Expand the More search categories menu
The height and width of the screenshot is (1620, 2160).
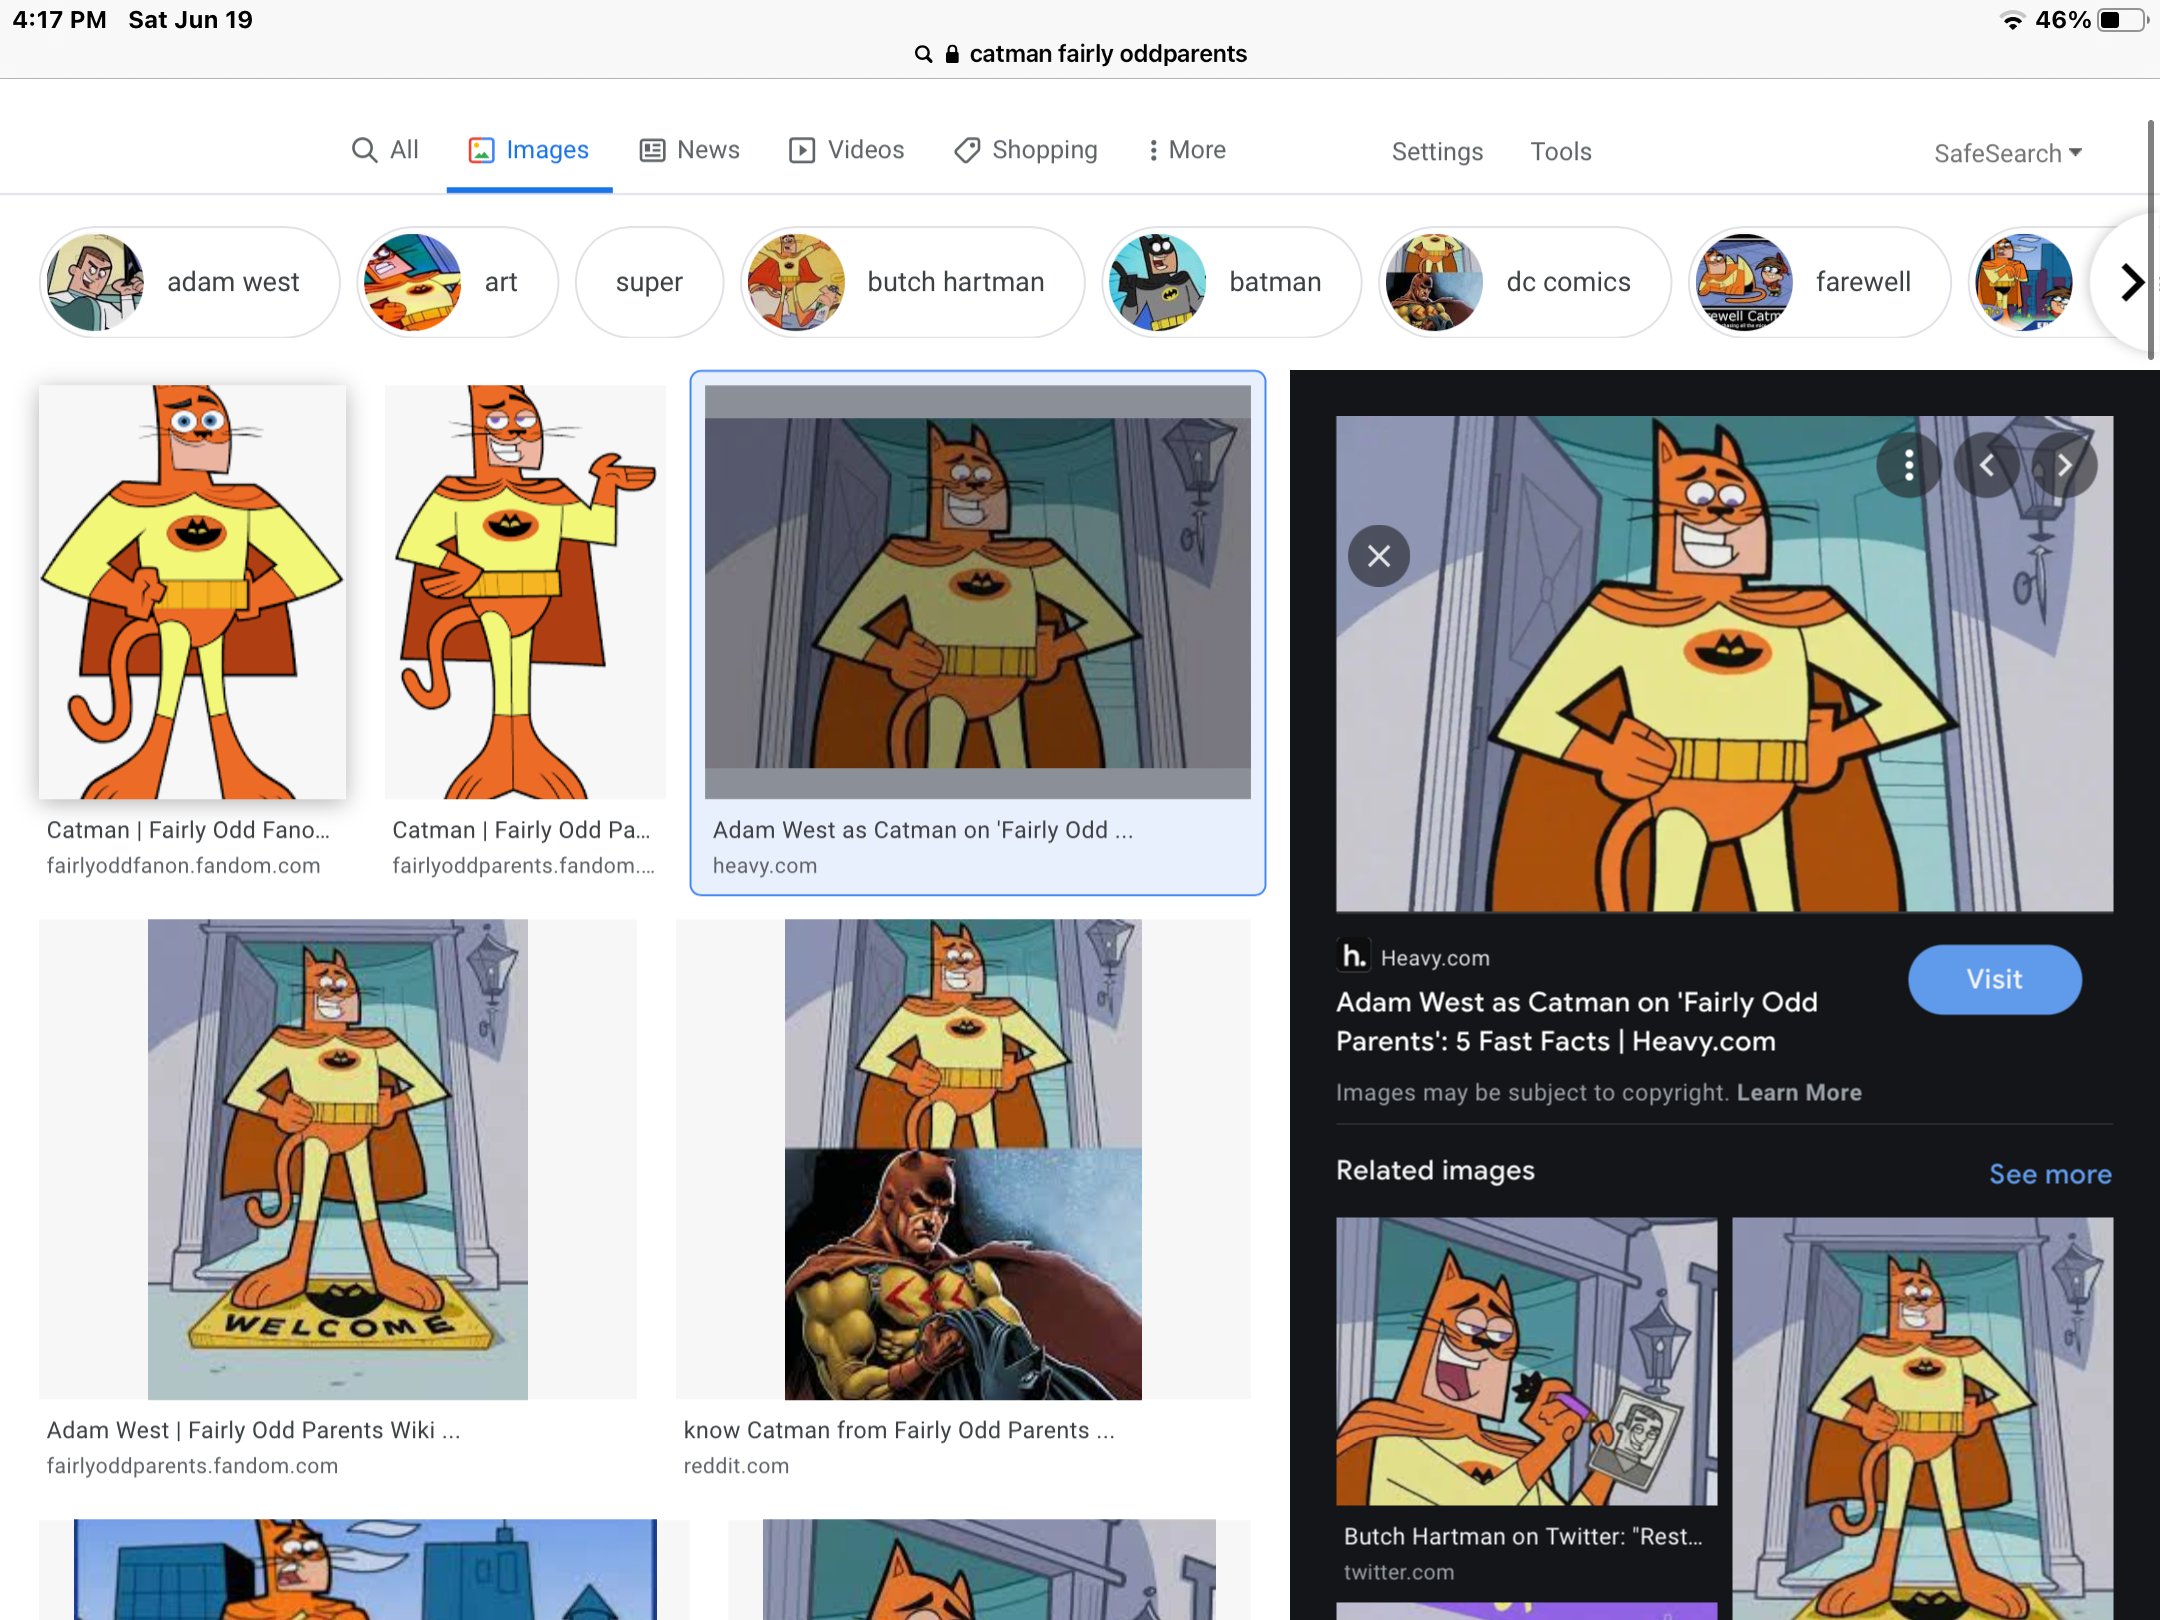point(1187,150)
